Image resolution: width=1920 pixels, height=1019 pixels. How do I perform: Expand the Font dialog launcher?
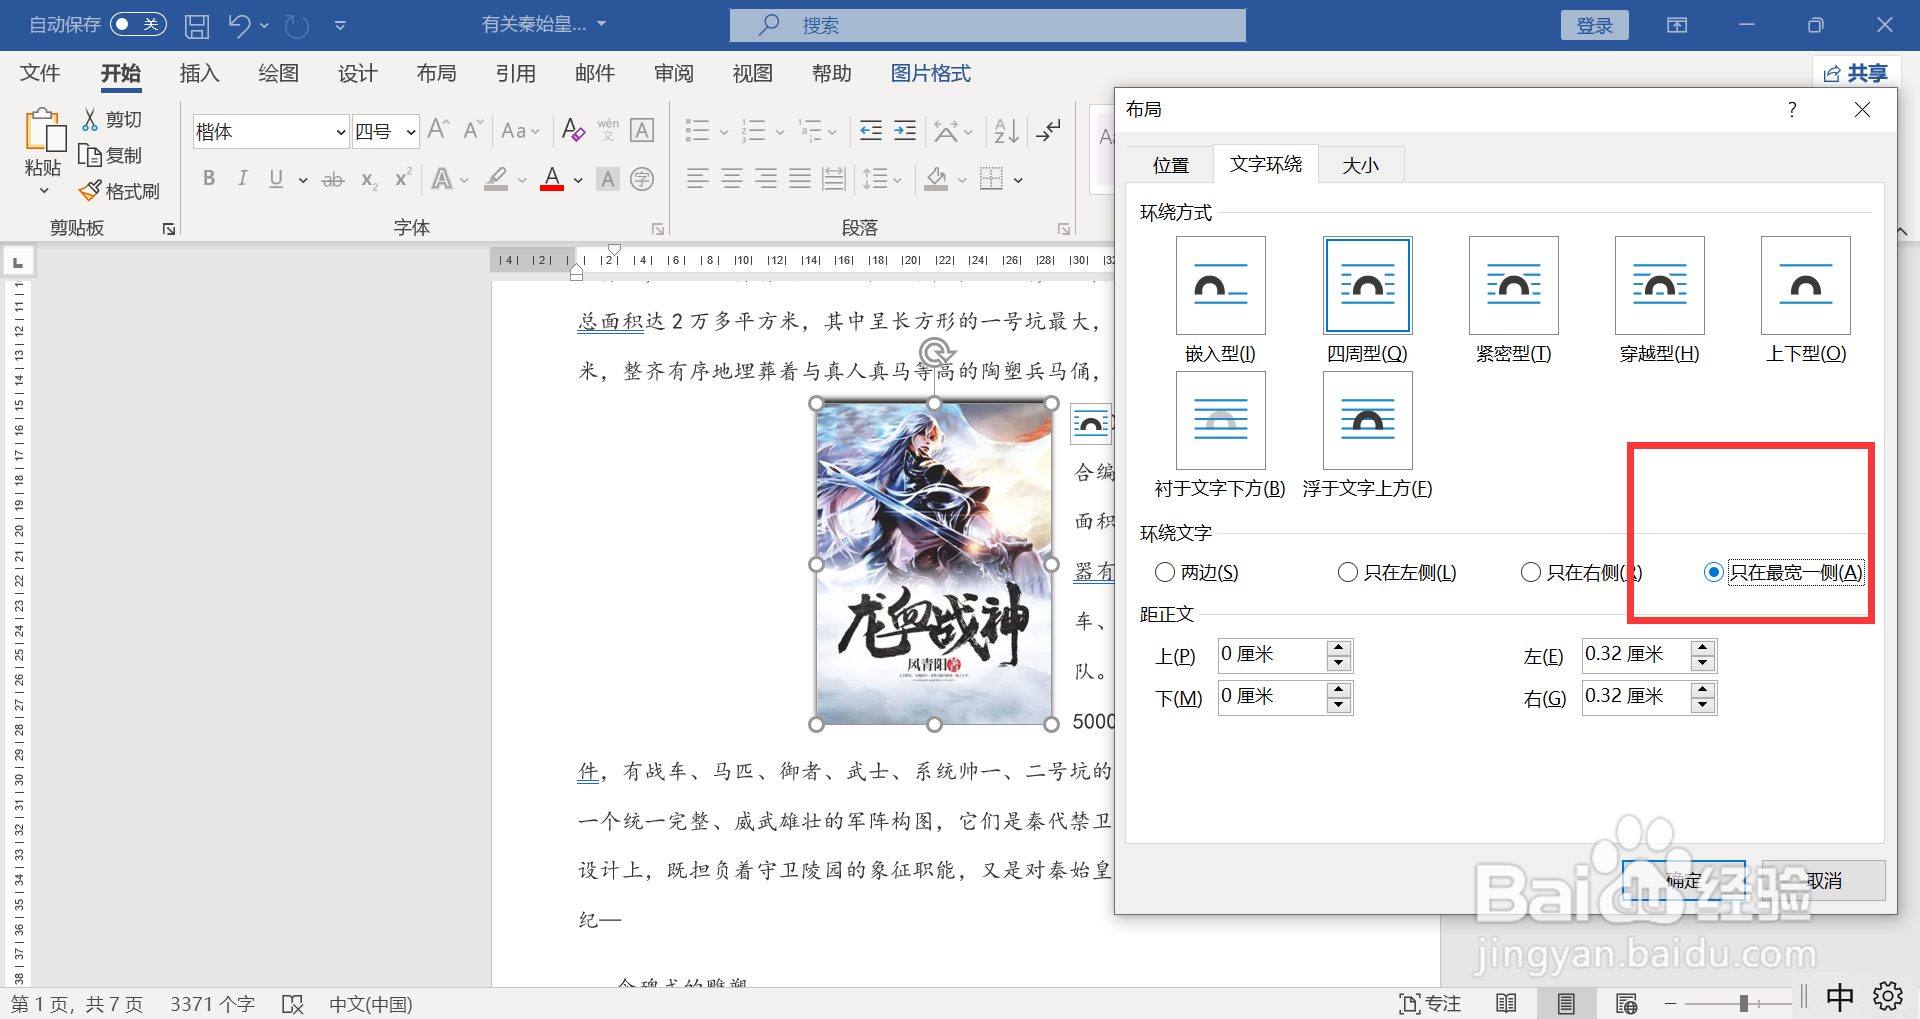click(658, 229)
